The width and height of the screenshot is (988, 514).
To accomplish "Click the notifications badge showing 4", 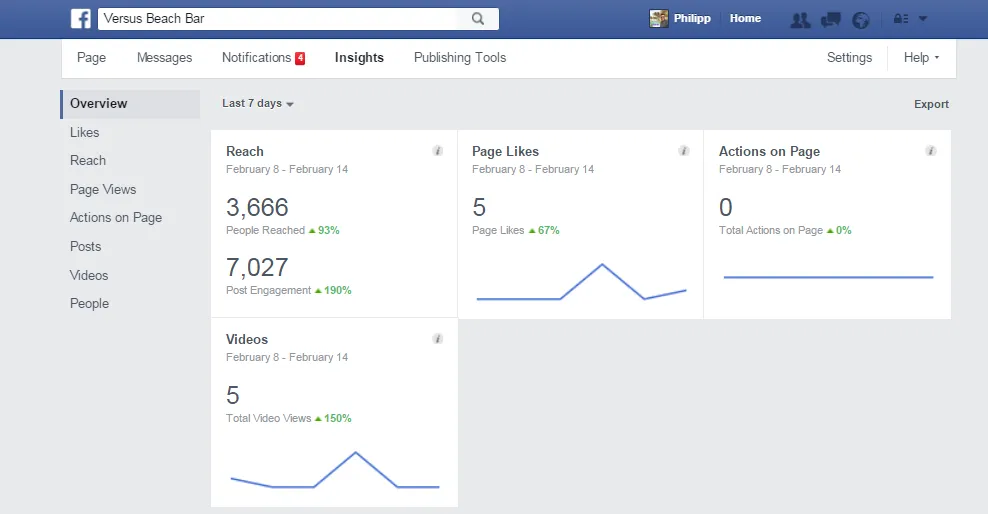I will click(301, 58).
